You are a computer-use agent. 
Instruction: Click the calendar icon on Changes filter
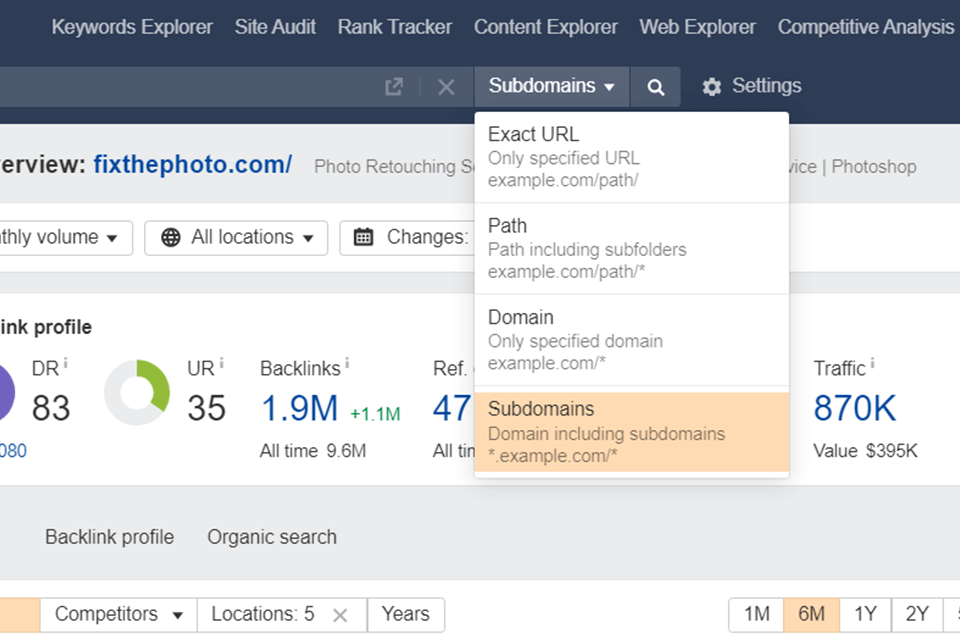pyautogui.click(x=364, y=237)
